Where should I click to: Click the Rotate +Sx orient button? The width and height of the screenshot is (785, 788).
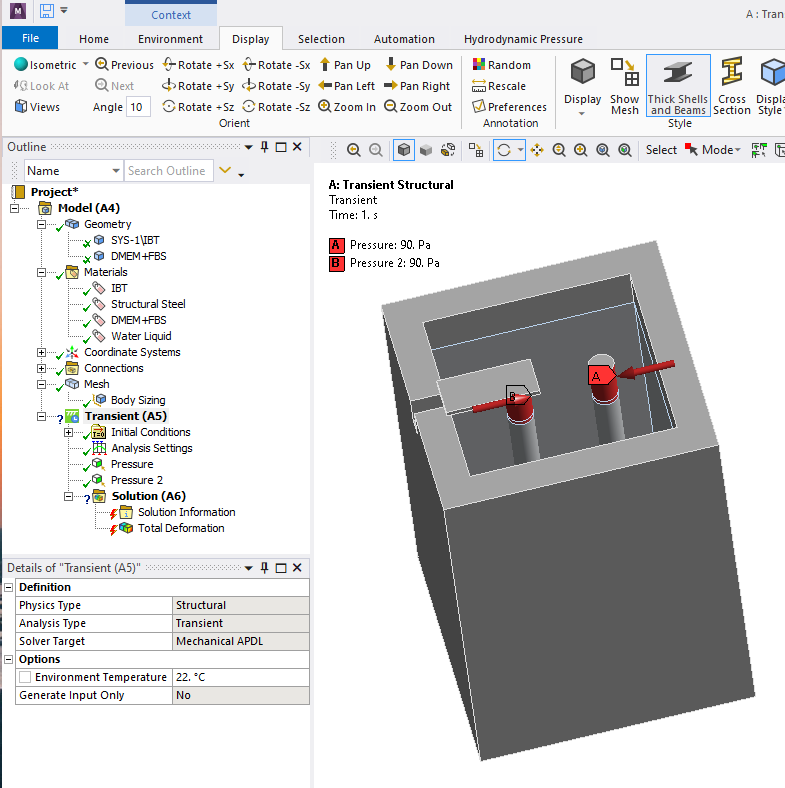pyautogui.click(x=197, y=65)
